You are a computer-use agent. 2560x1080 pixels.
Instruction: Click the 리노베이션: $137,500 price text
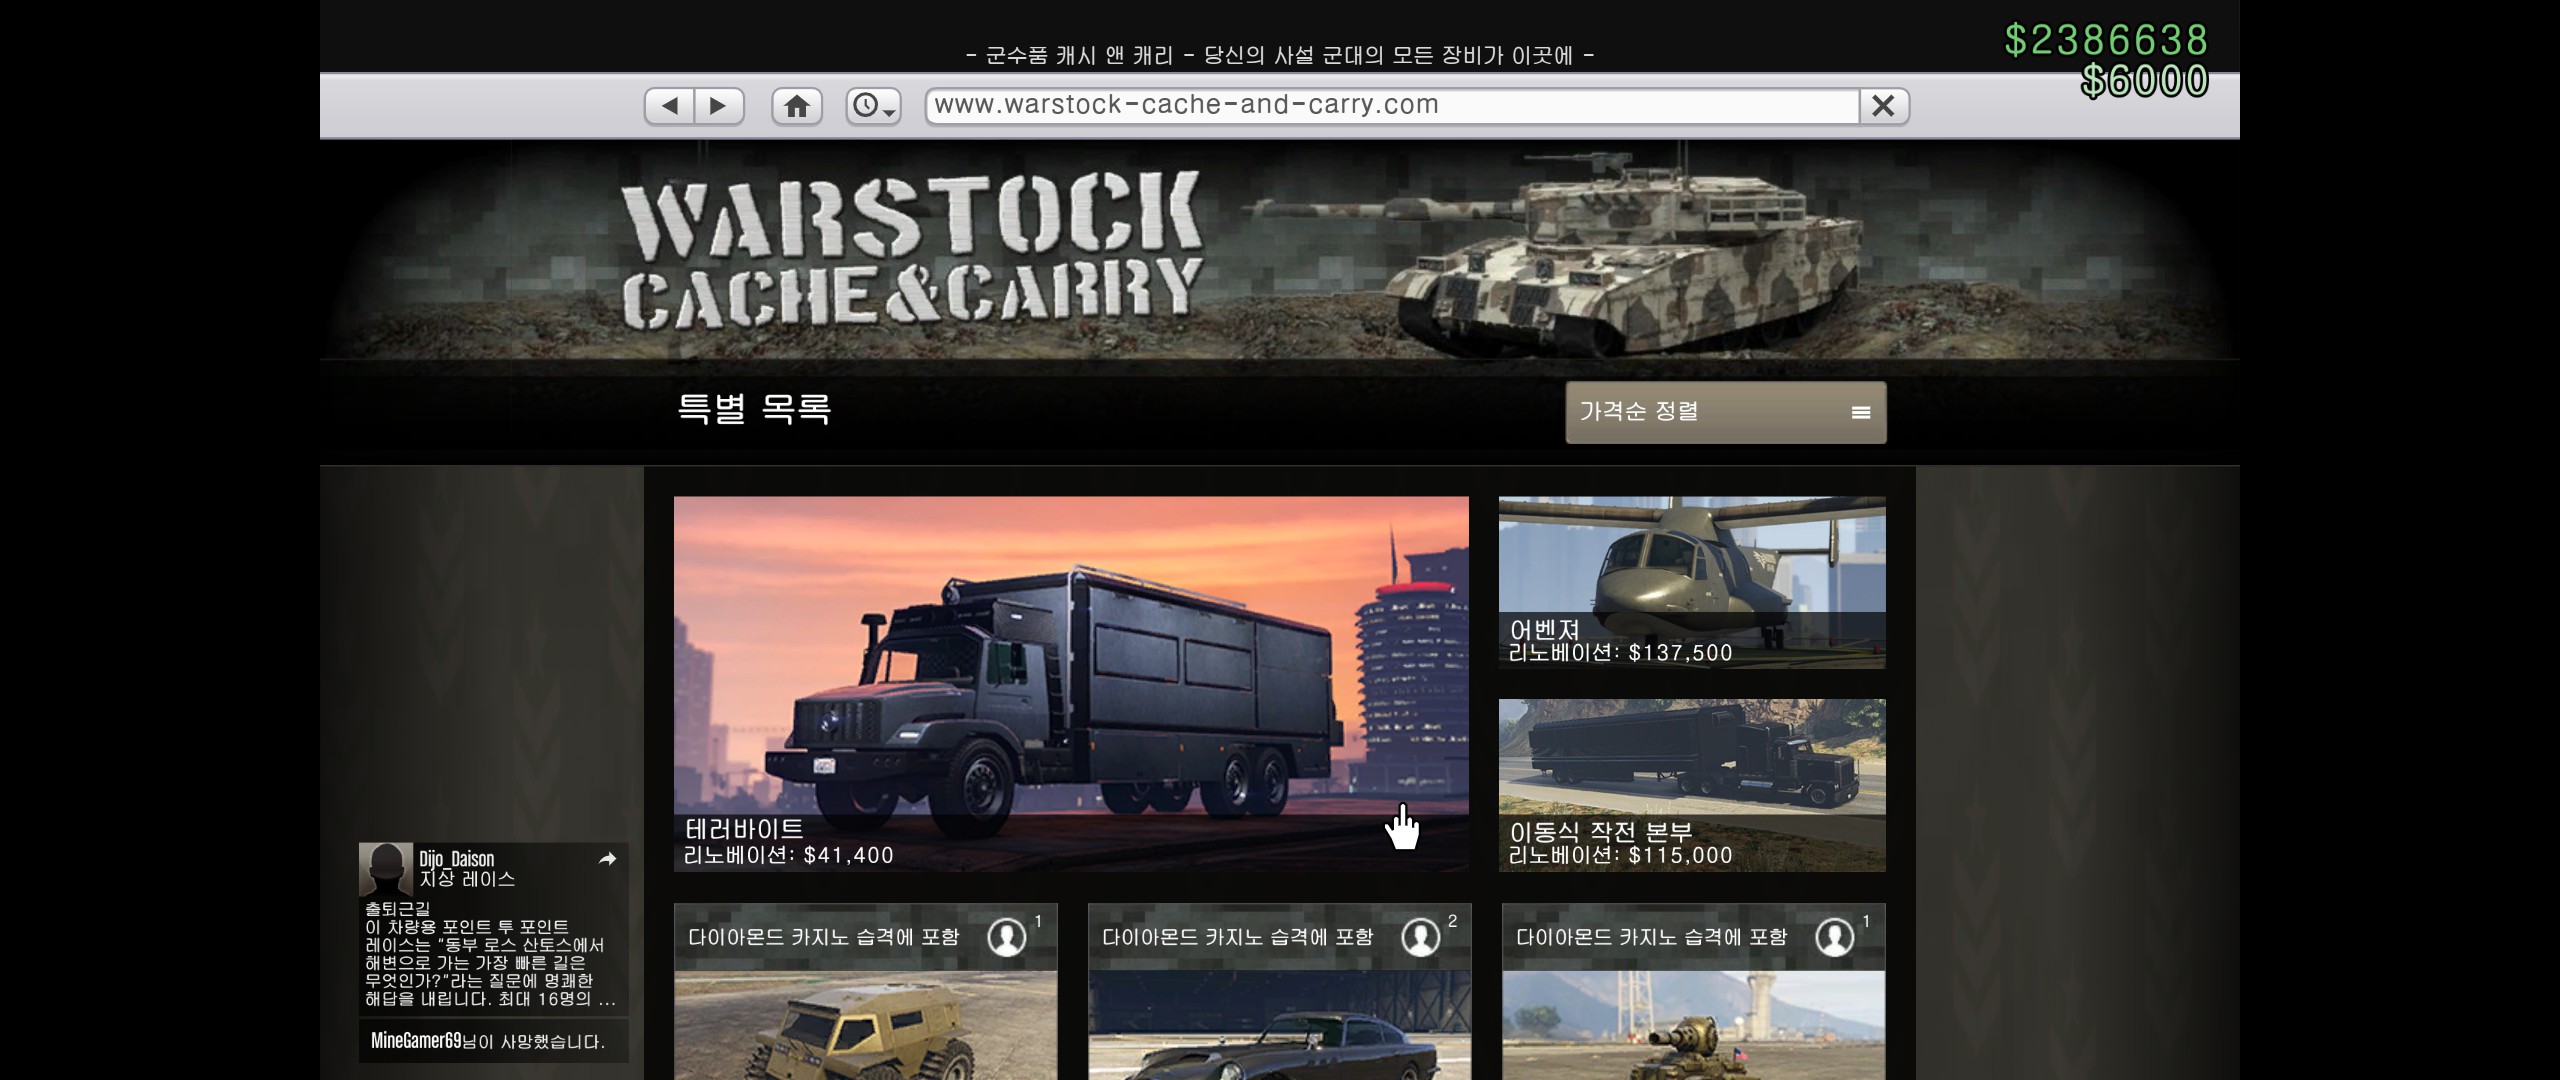point(1620,653)
